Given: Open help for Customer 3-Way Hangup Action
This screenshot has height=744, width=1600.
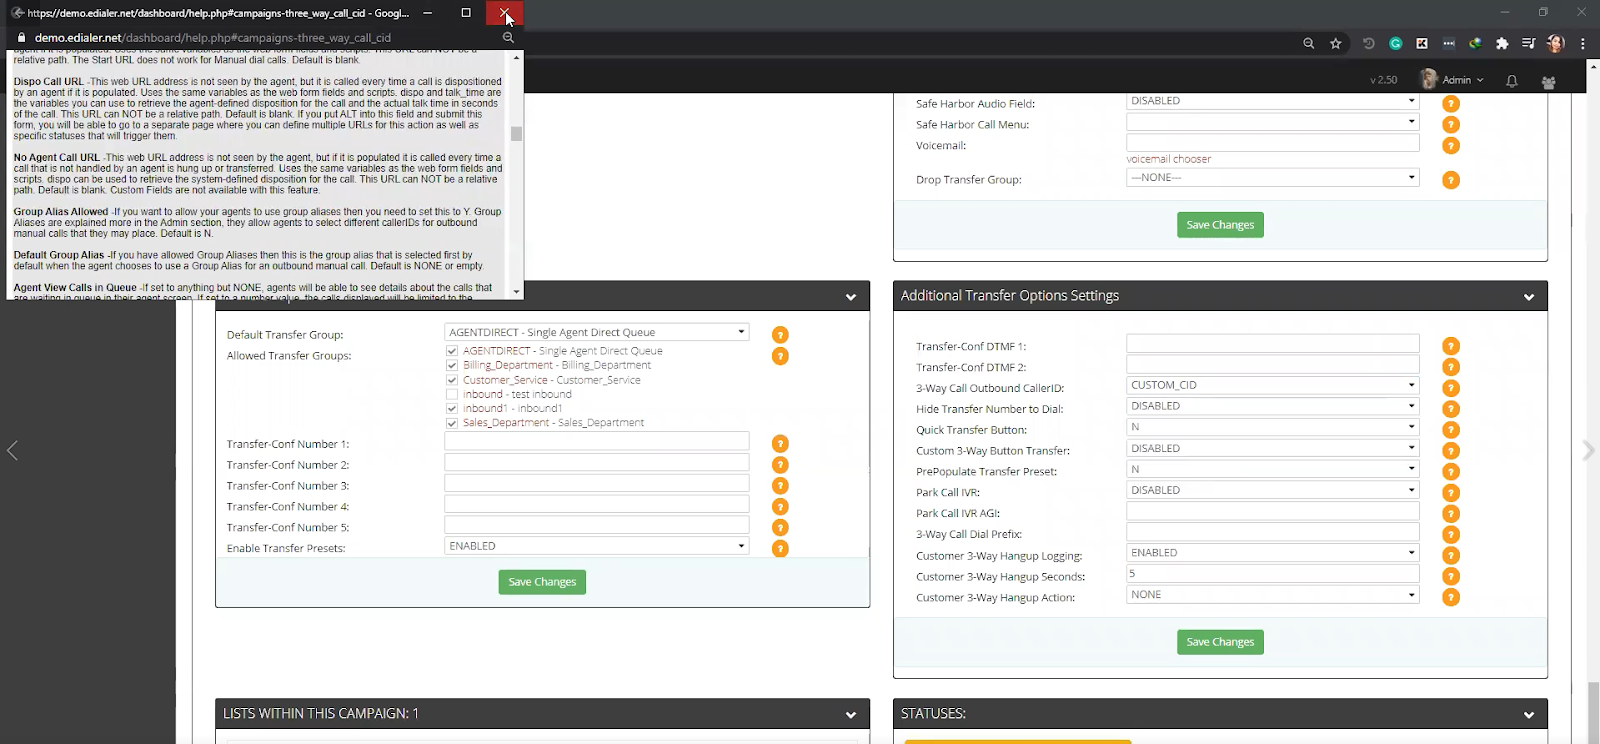Looking at the screenshot, I should 1451,598.
